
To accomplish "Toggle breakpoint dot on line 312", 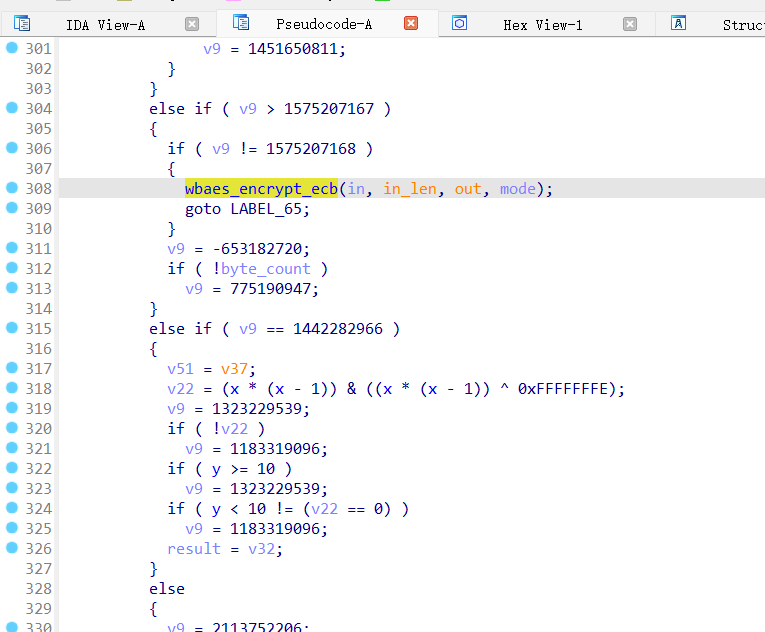I will click(x=12, y=268).
